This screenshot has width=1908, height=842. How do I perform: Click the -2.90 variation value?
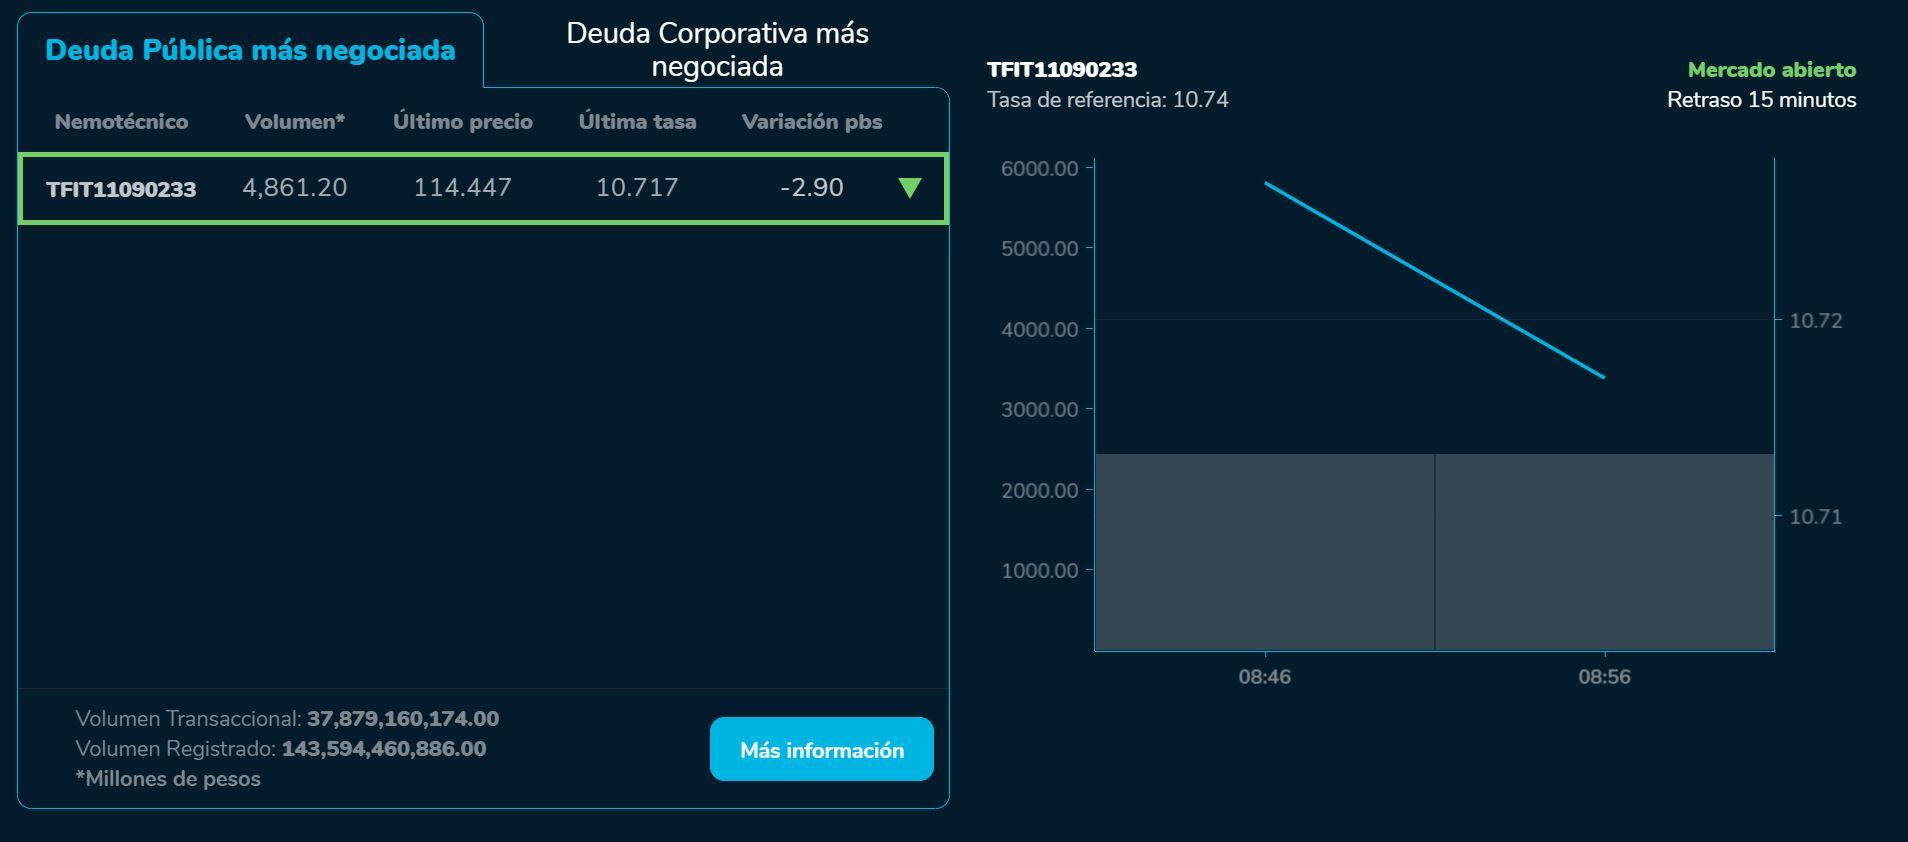point(811,188)
